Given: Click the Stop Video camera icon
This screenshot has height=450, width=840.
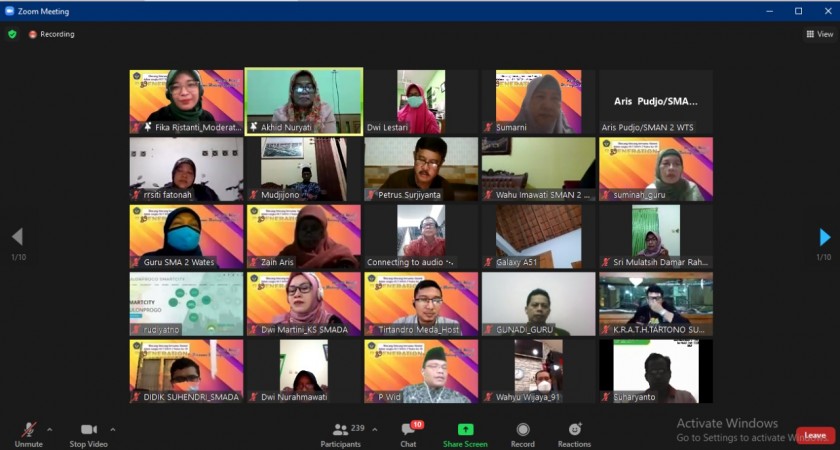Looking at the screenshot, I should coord(88,430).
